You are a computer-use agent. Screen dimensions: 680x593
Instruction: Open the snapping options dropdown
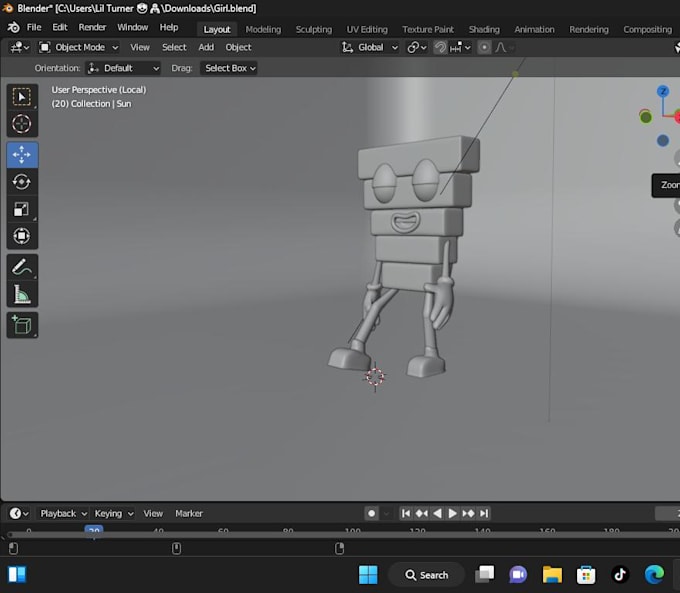(460, 47)
